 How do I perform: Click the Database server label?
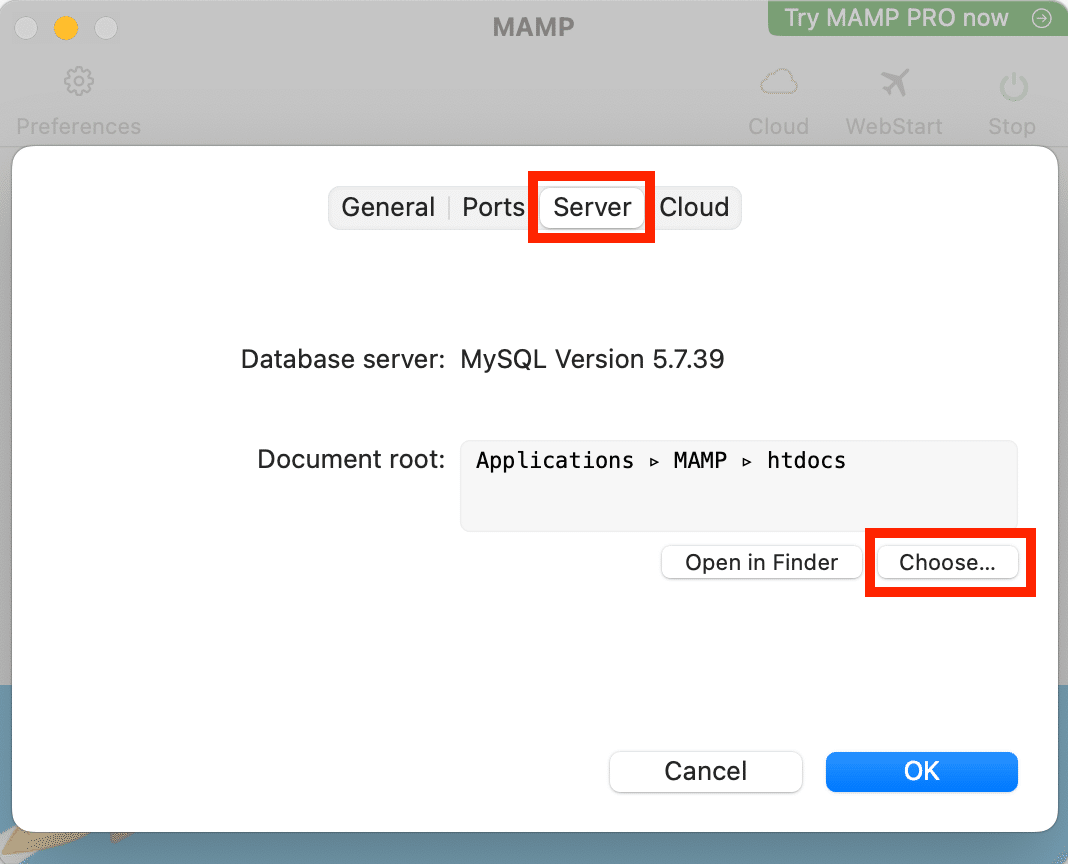click(x=343, y=359)
